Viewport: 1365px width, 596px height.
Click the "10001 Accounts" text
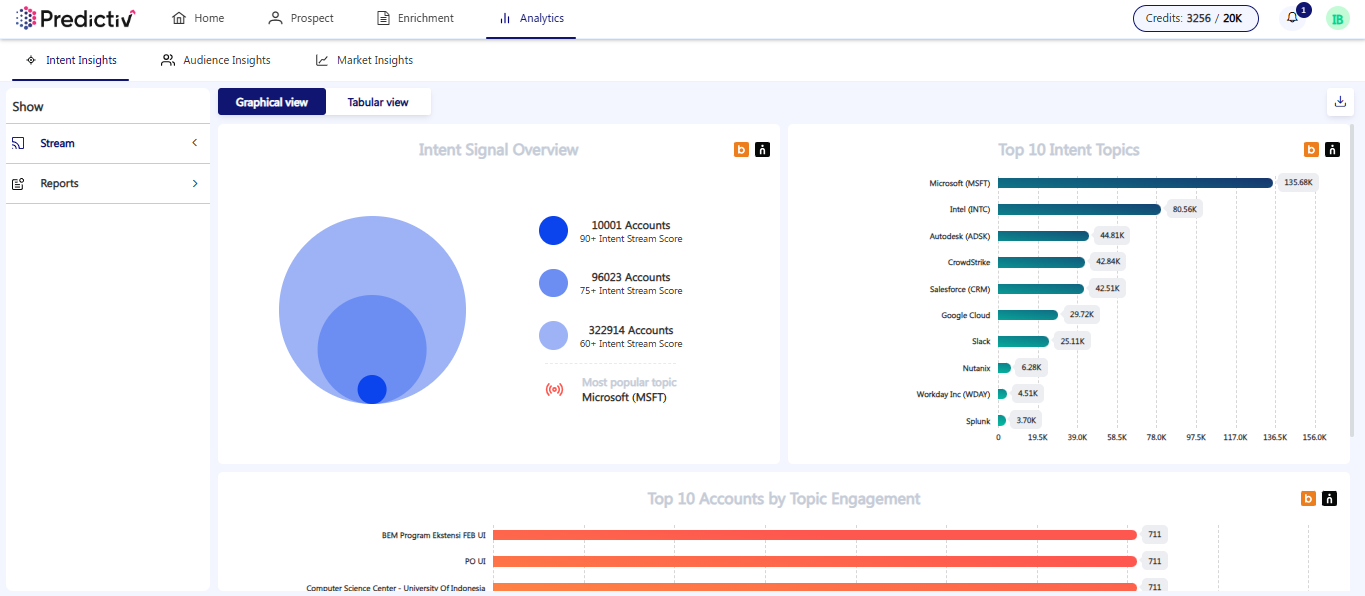[x=631, y=226]
